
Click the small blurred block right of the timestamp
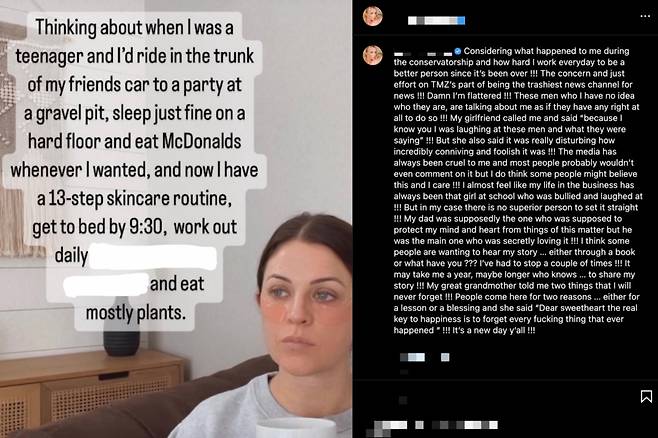[445, 357]
